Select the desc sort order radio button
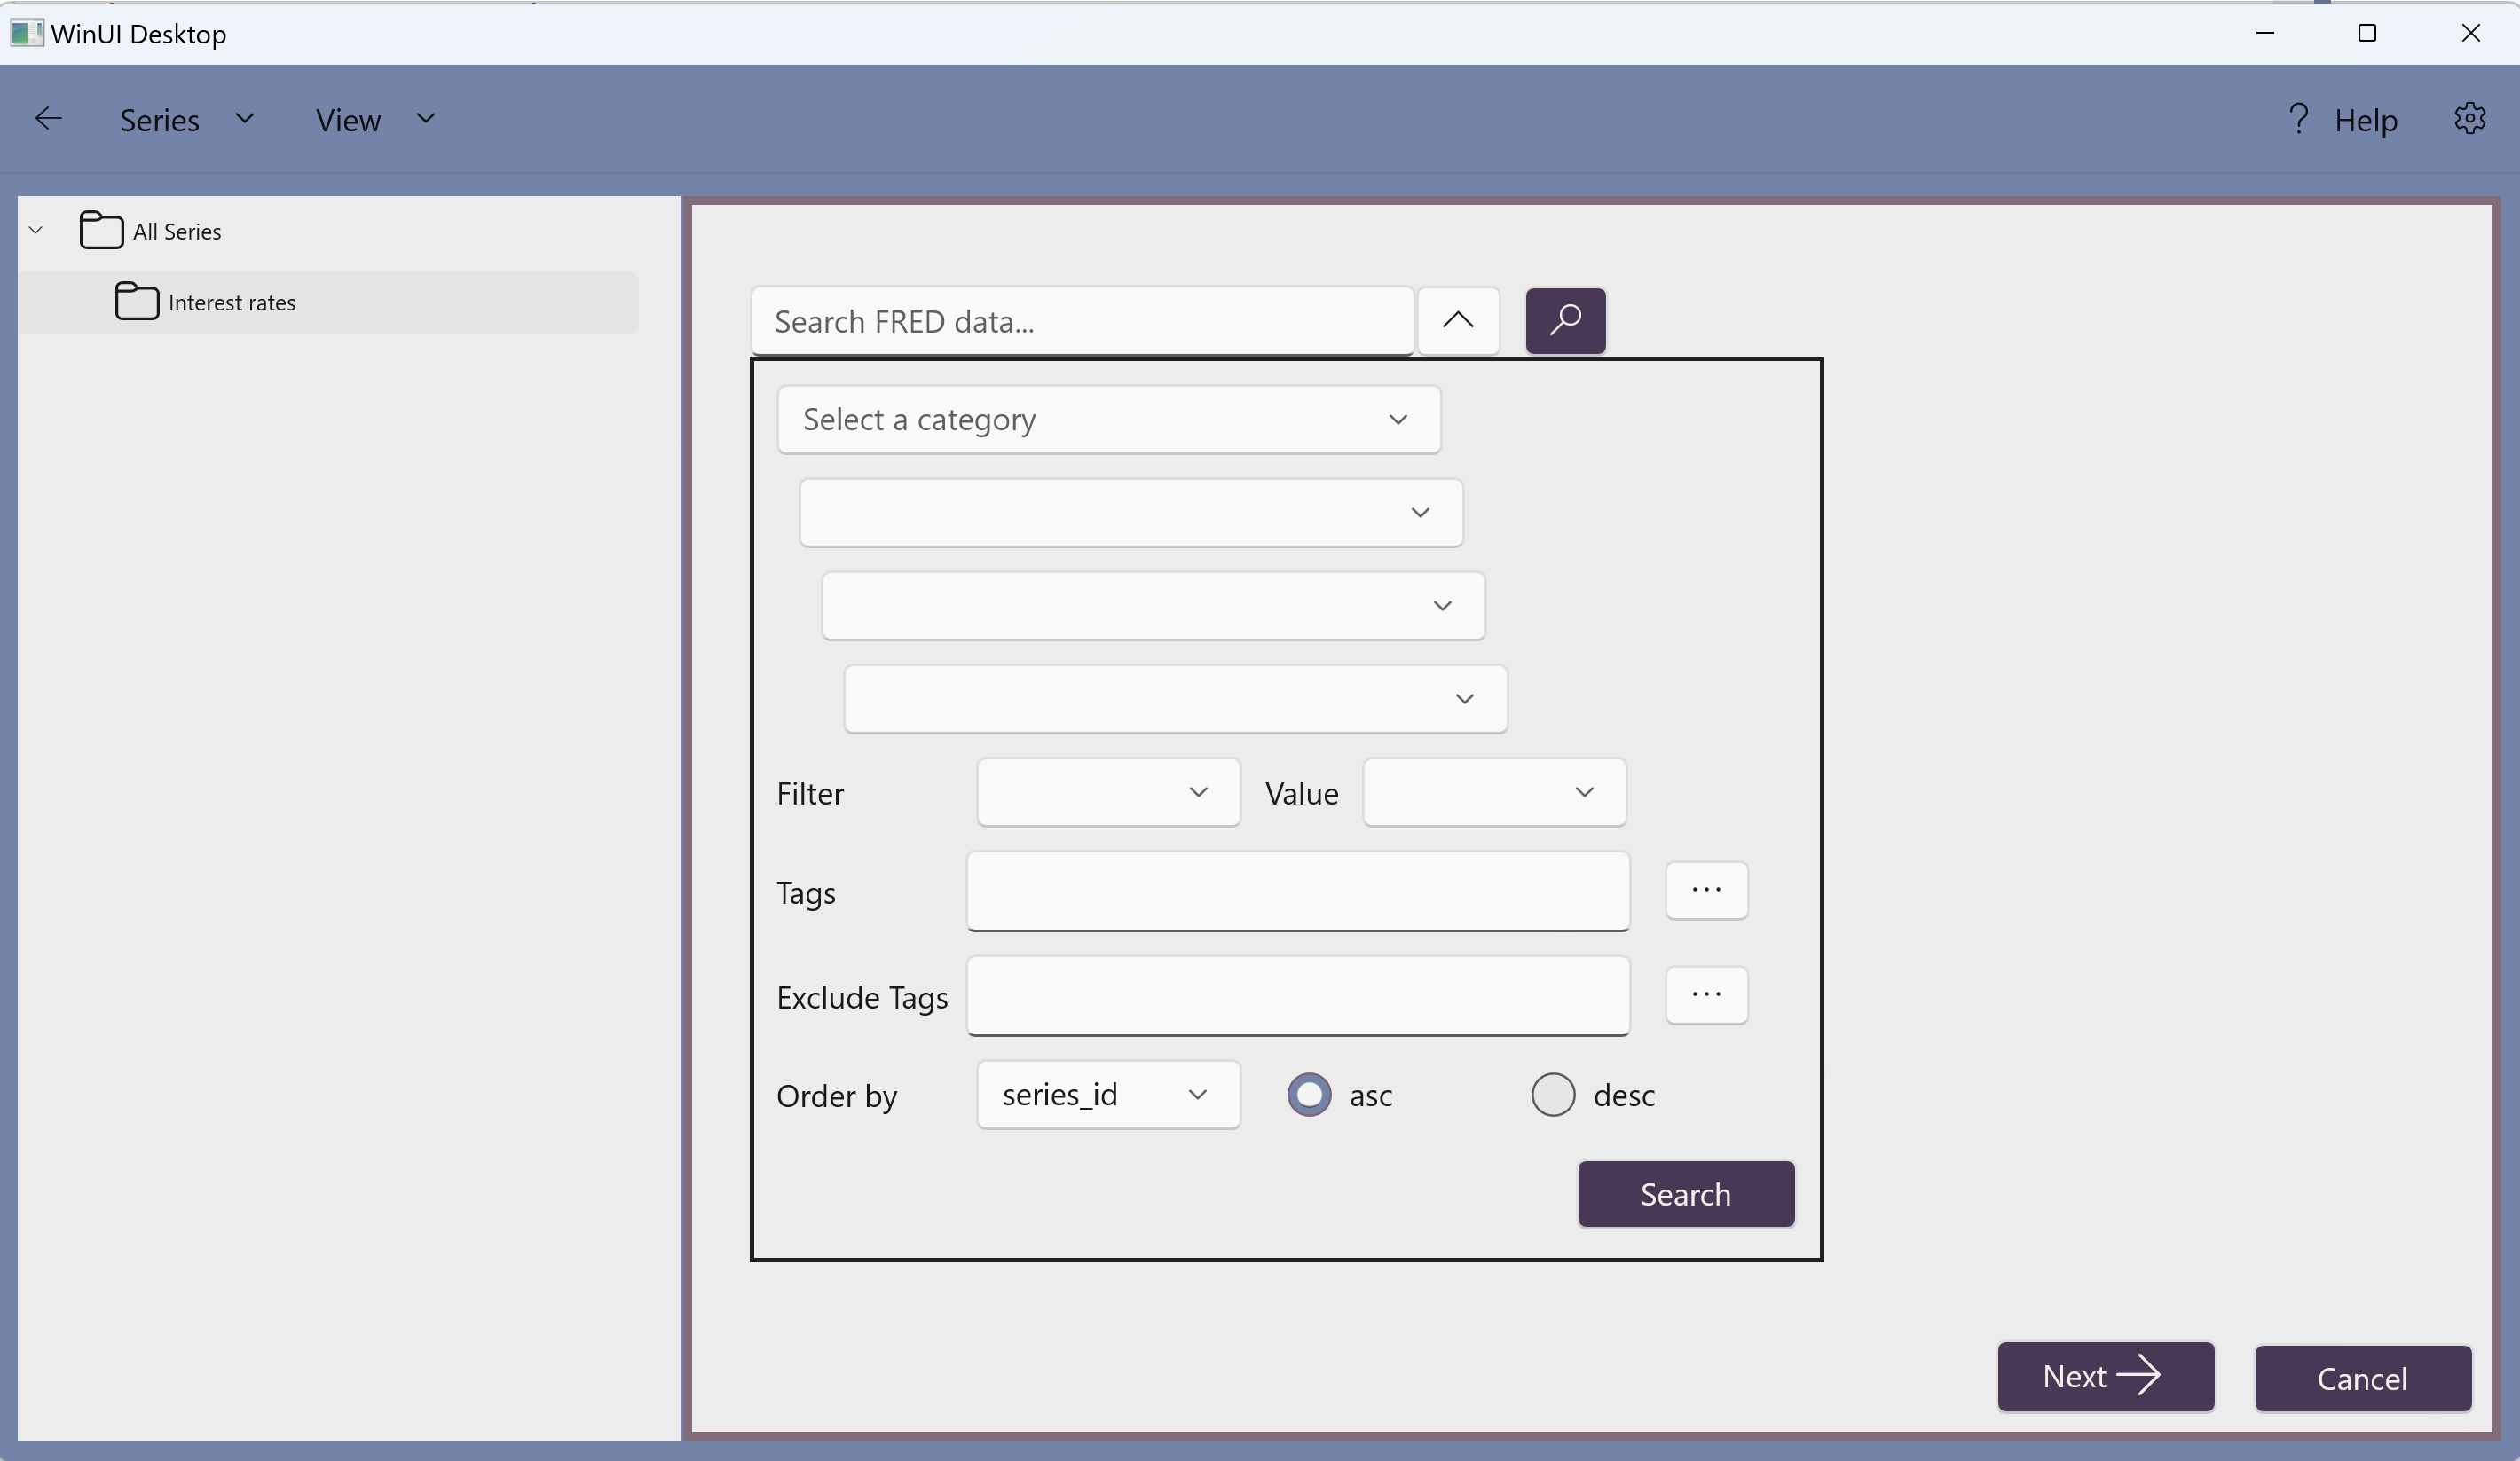2520x1461 pixels. pos(1552,1095)
